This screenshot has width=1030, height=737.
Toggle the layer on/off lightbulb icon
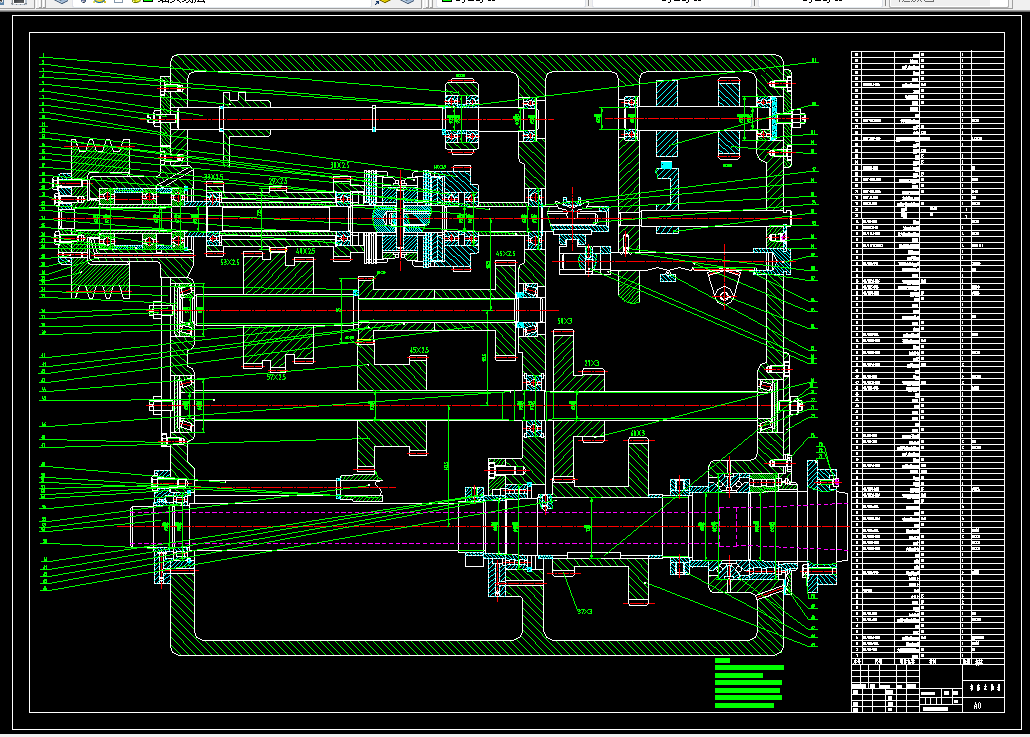83,1
